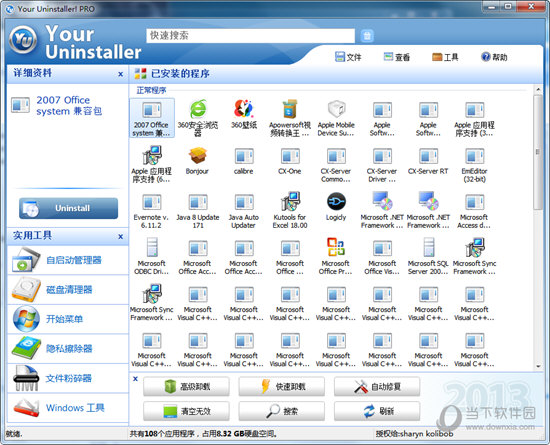Select the CX-Server RT program icon
The image size is (550, 445).
(x=428, y=161)
